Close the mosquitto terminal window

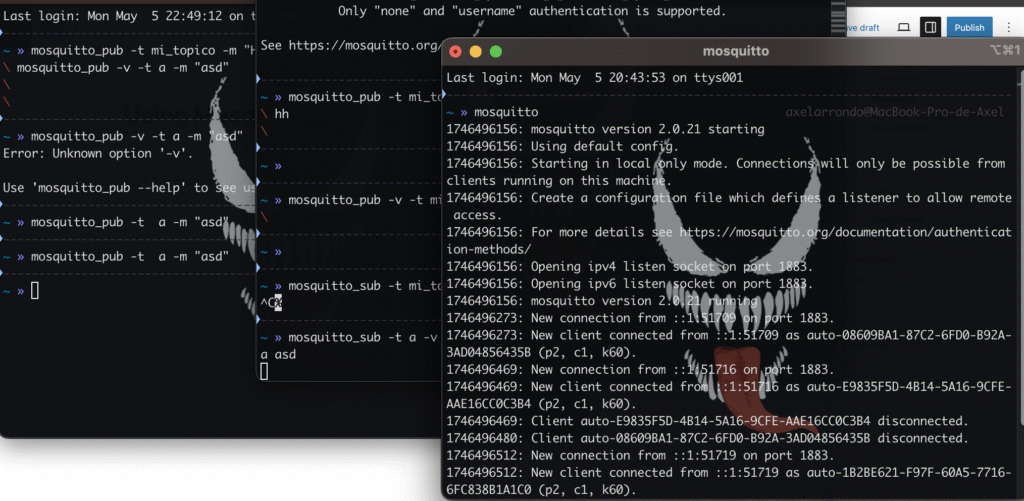click(x=456, y=52)
